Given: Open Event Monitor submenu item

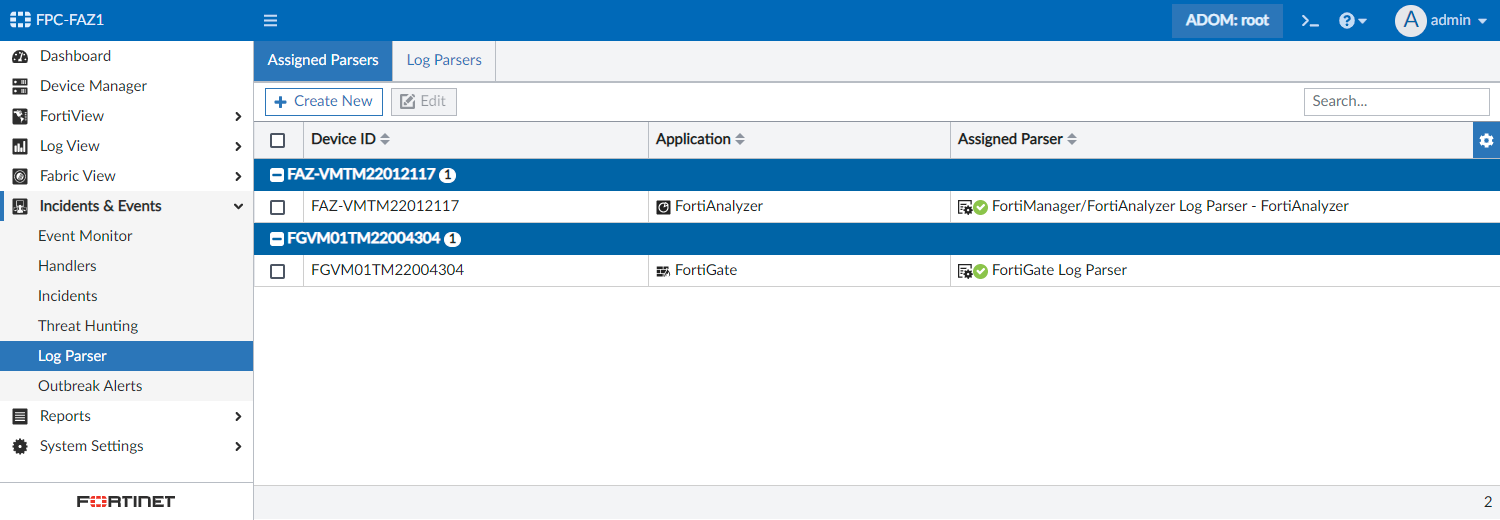Looking at the screenshot, I should tap(126, 236).
